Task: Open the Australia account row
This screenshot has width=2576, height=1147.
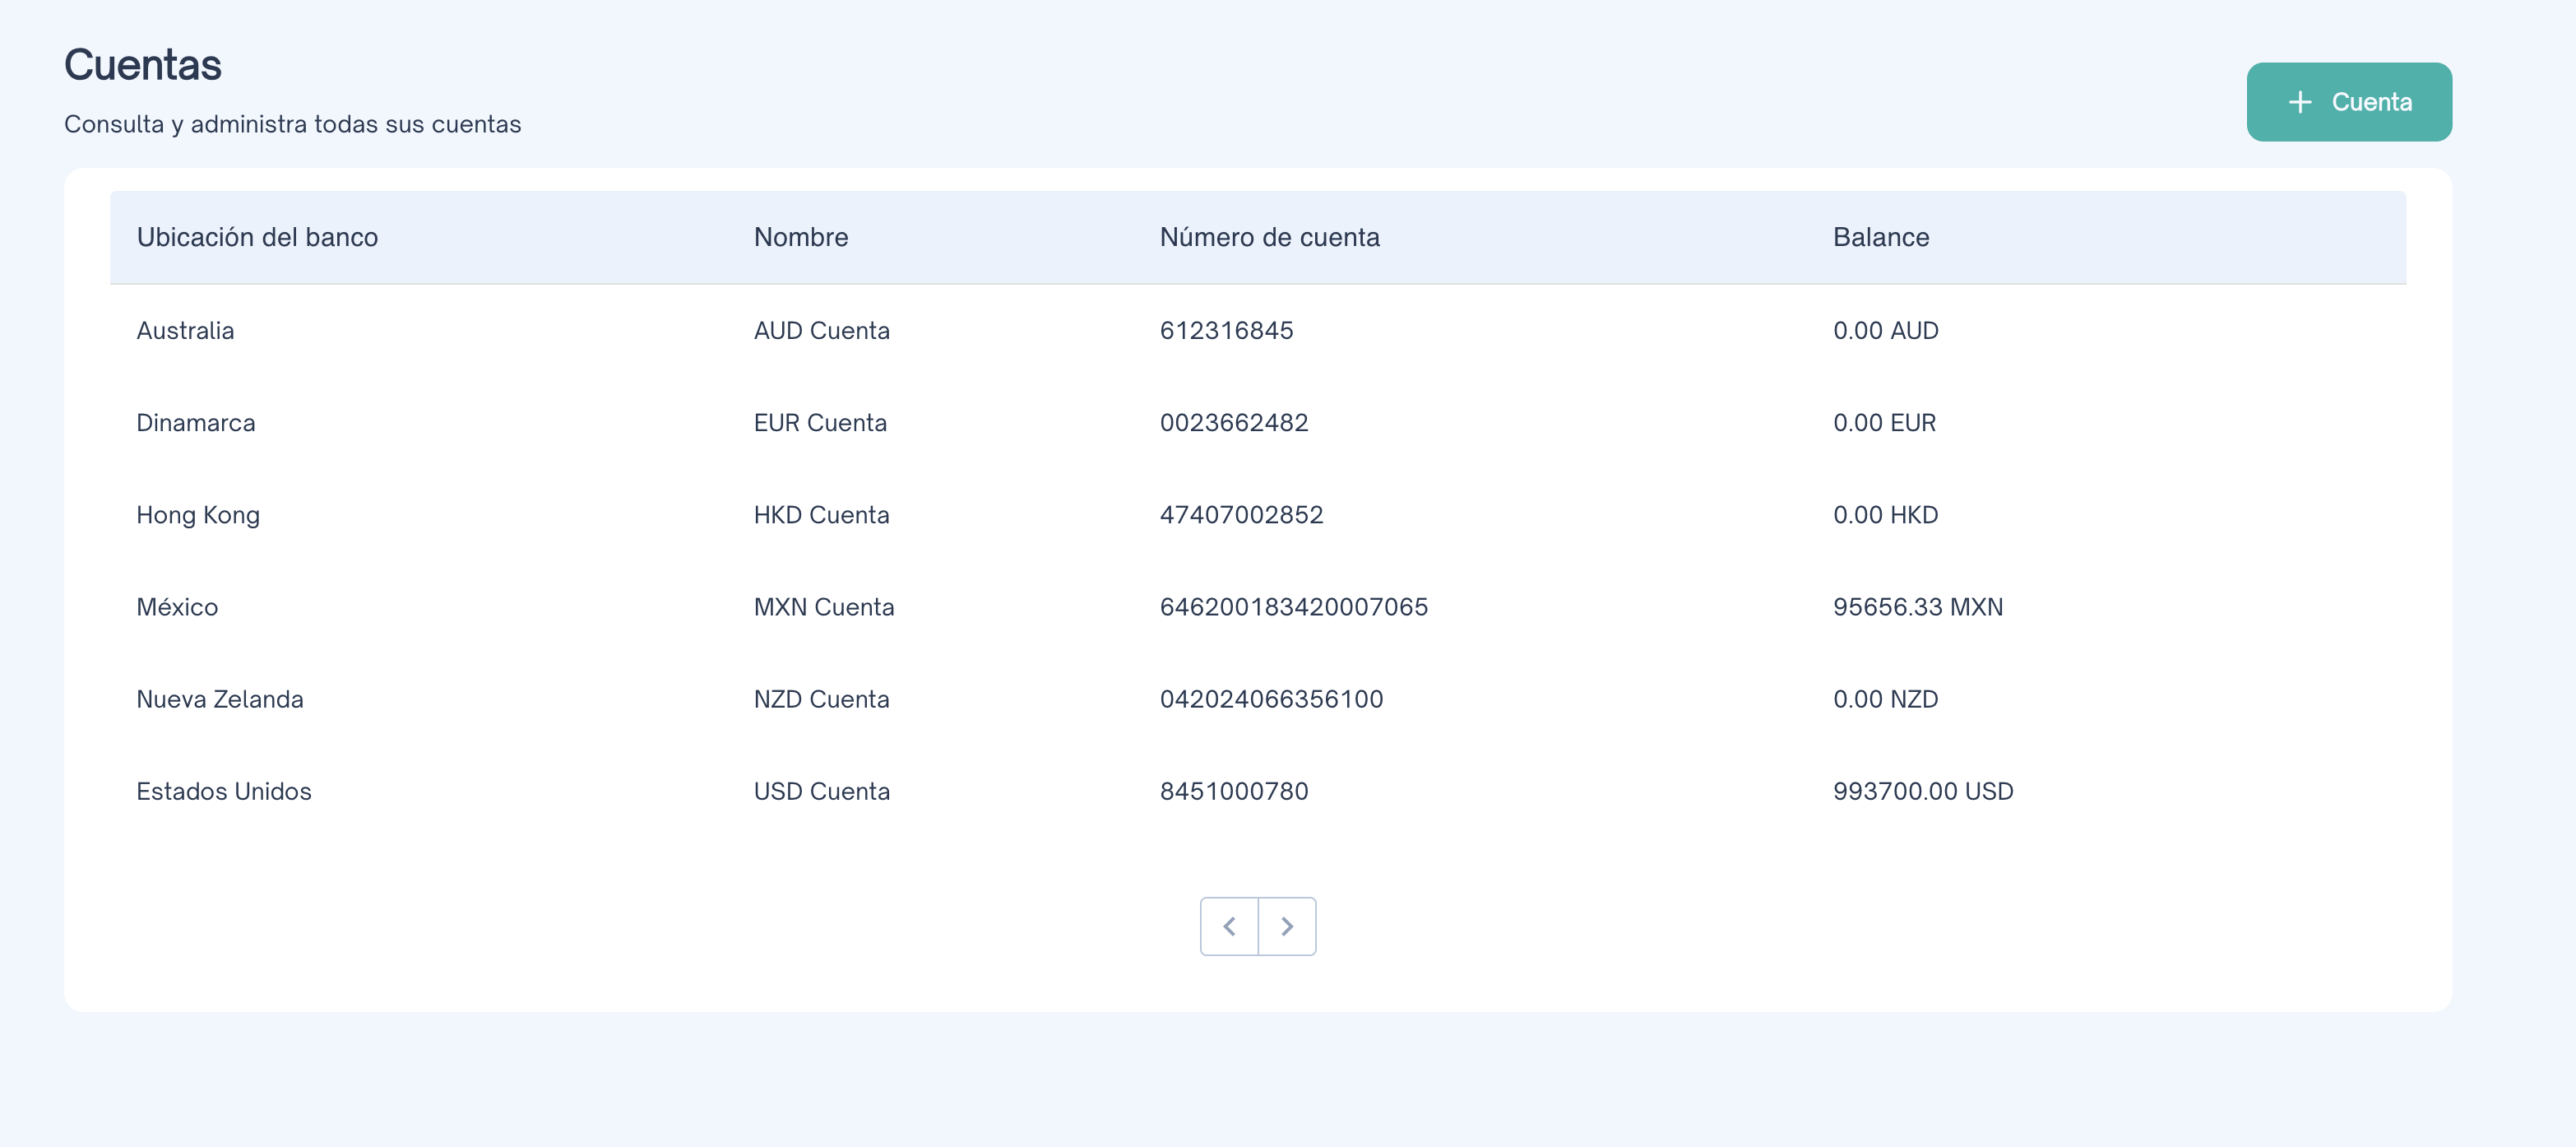Action: point(185,330)
